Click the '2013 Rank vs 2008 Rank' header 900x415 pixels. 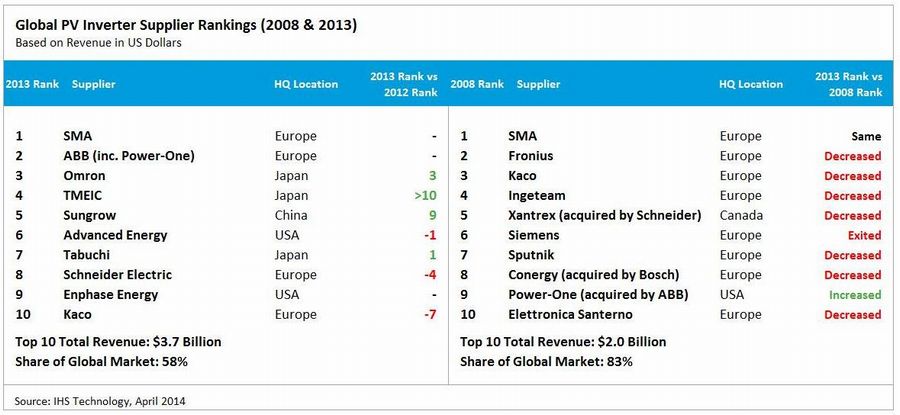848,84
